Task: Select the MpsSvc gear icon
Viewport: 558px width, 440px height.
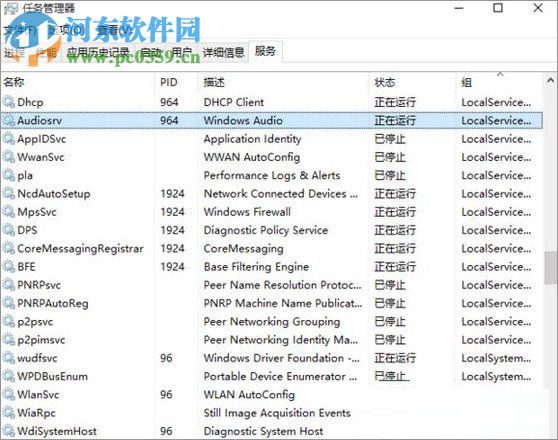Action: tap(9, 212)
